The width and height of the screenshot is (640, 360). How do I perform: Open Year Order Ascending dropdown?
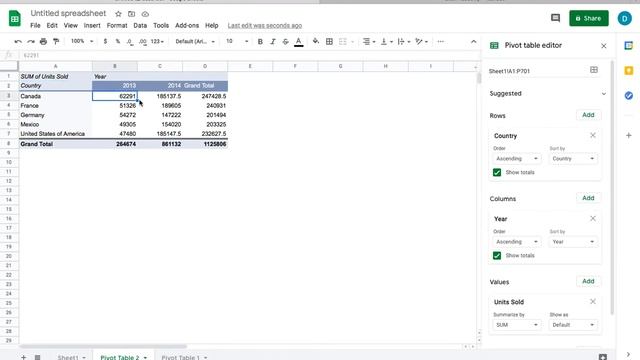pyautogui.click(x=516, y=242)
